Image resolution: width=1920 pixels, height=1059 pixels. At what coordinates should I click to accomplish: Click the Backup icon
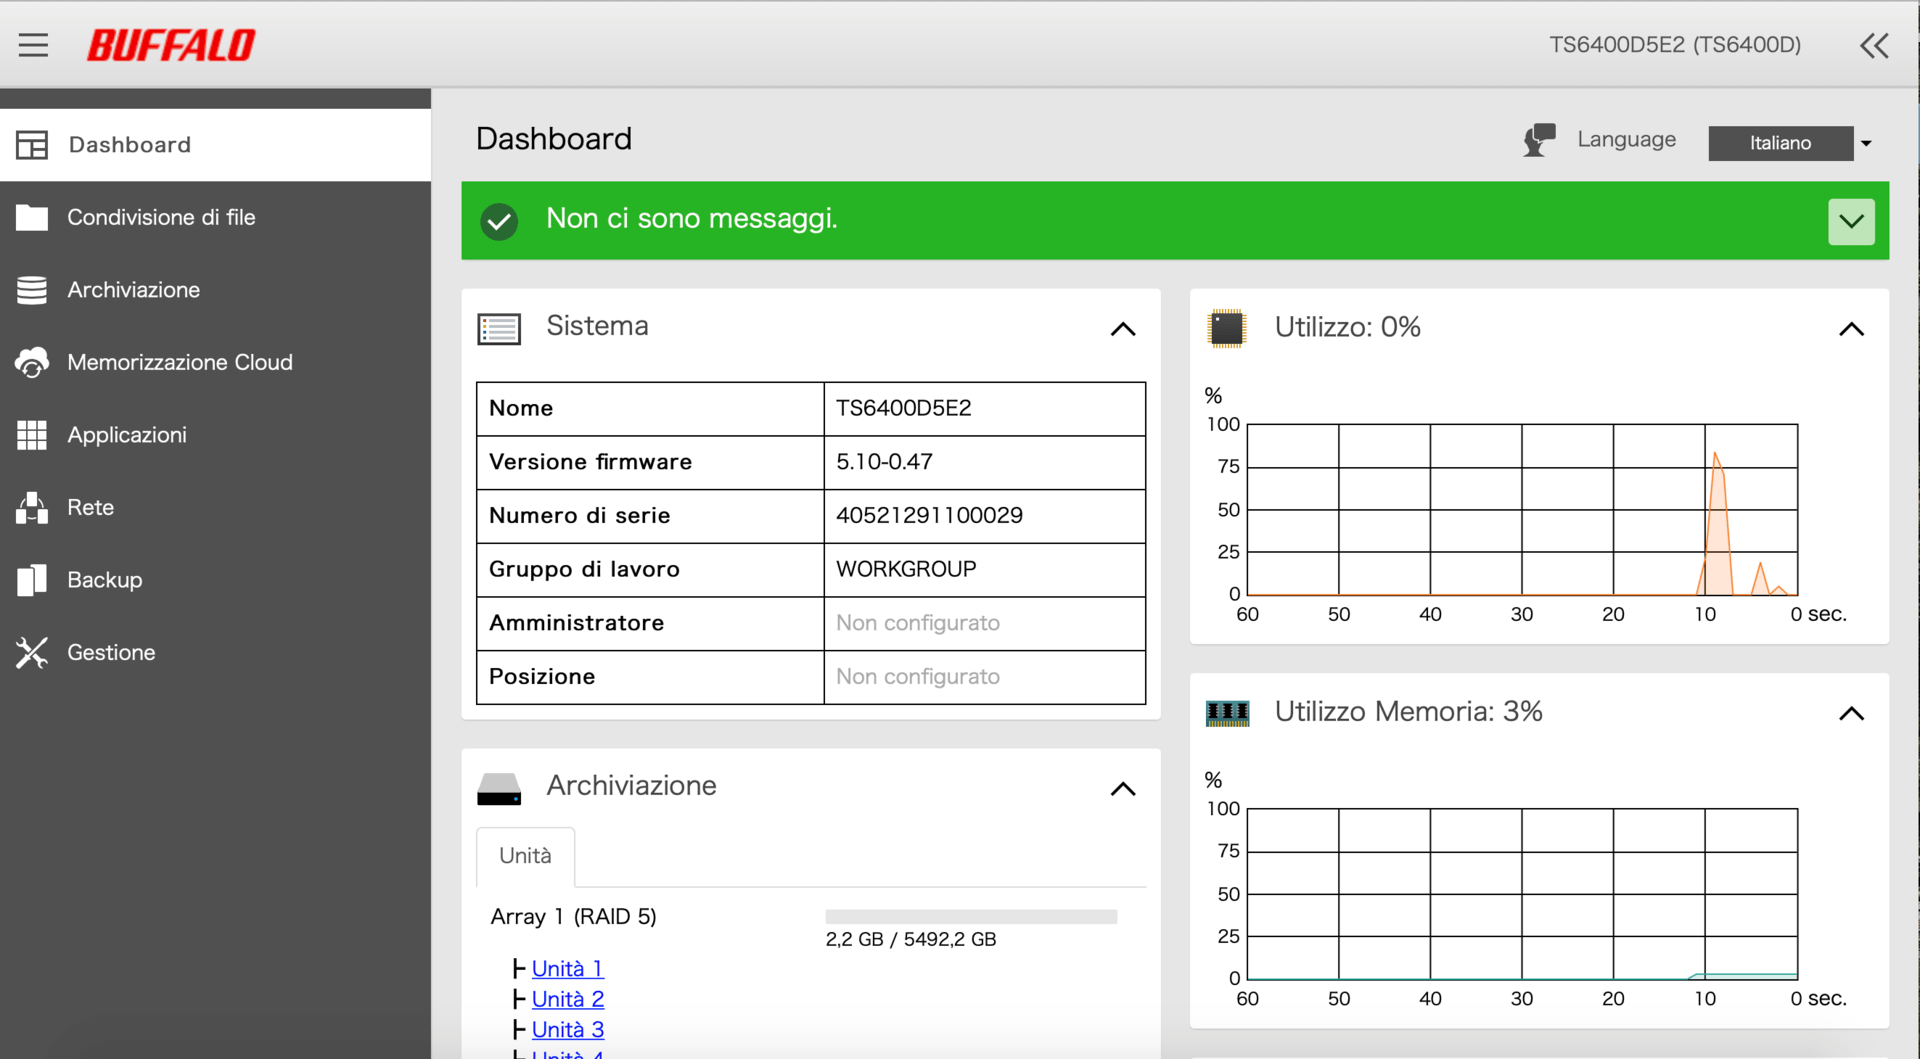32,580
